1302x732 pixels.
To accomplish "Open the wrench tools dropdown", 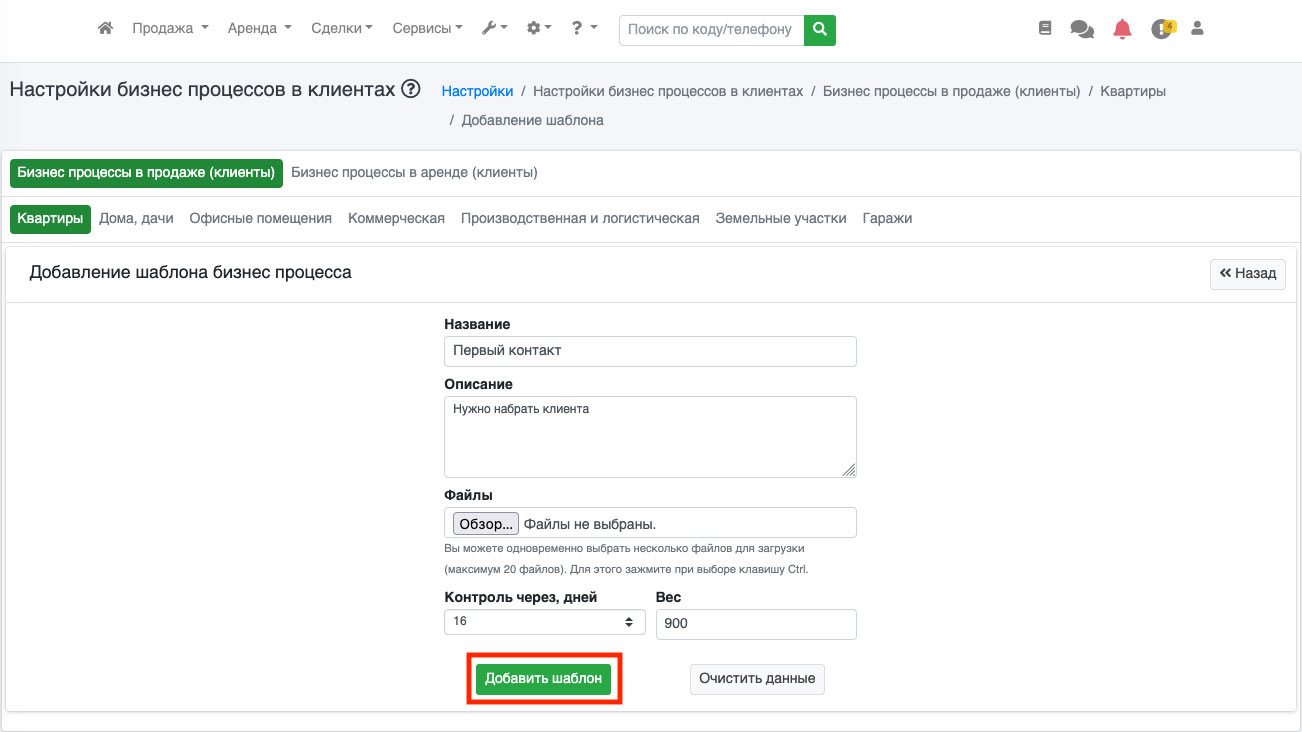I will (495, 29).
